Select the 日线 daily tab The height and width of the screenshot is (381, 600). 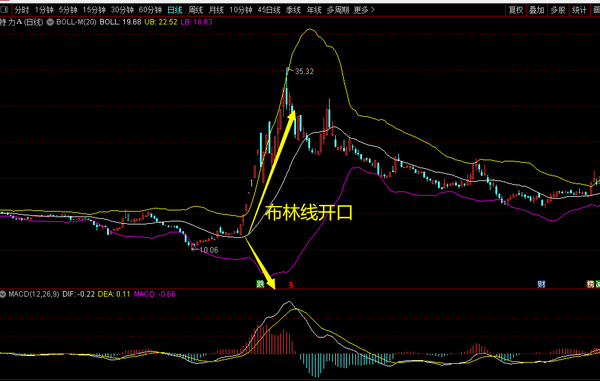[x=175, y=10]
